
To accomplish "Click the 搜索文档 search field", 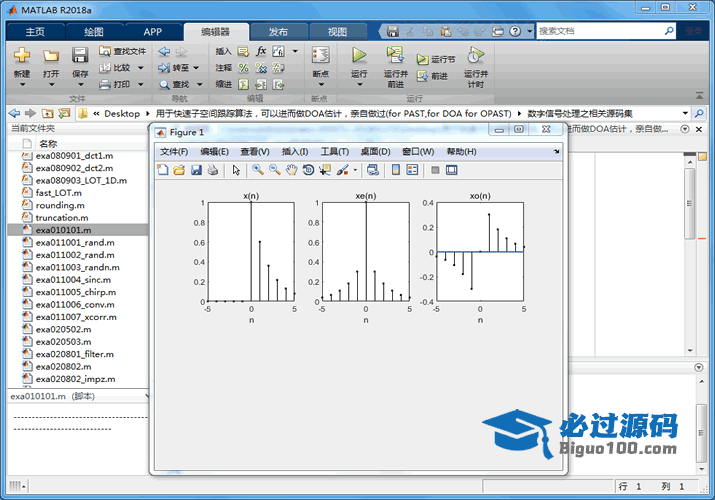I will [x=600, y=31].
